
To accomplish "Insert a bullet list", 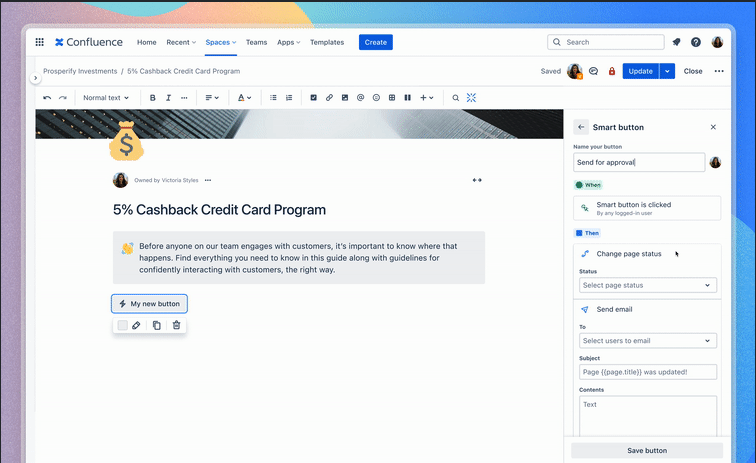I will point(273,97).
